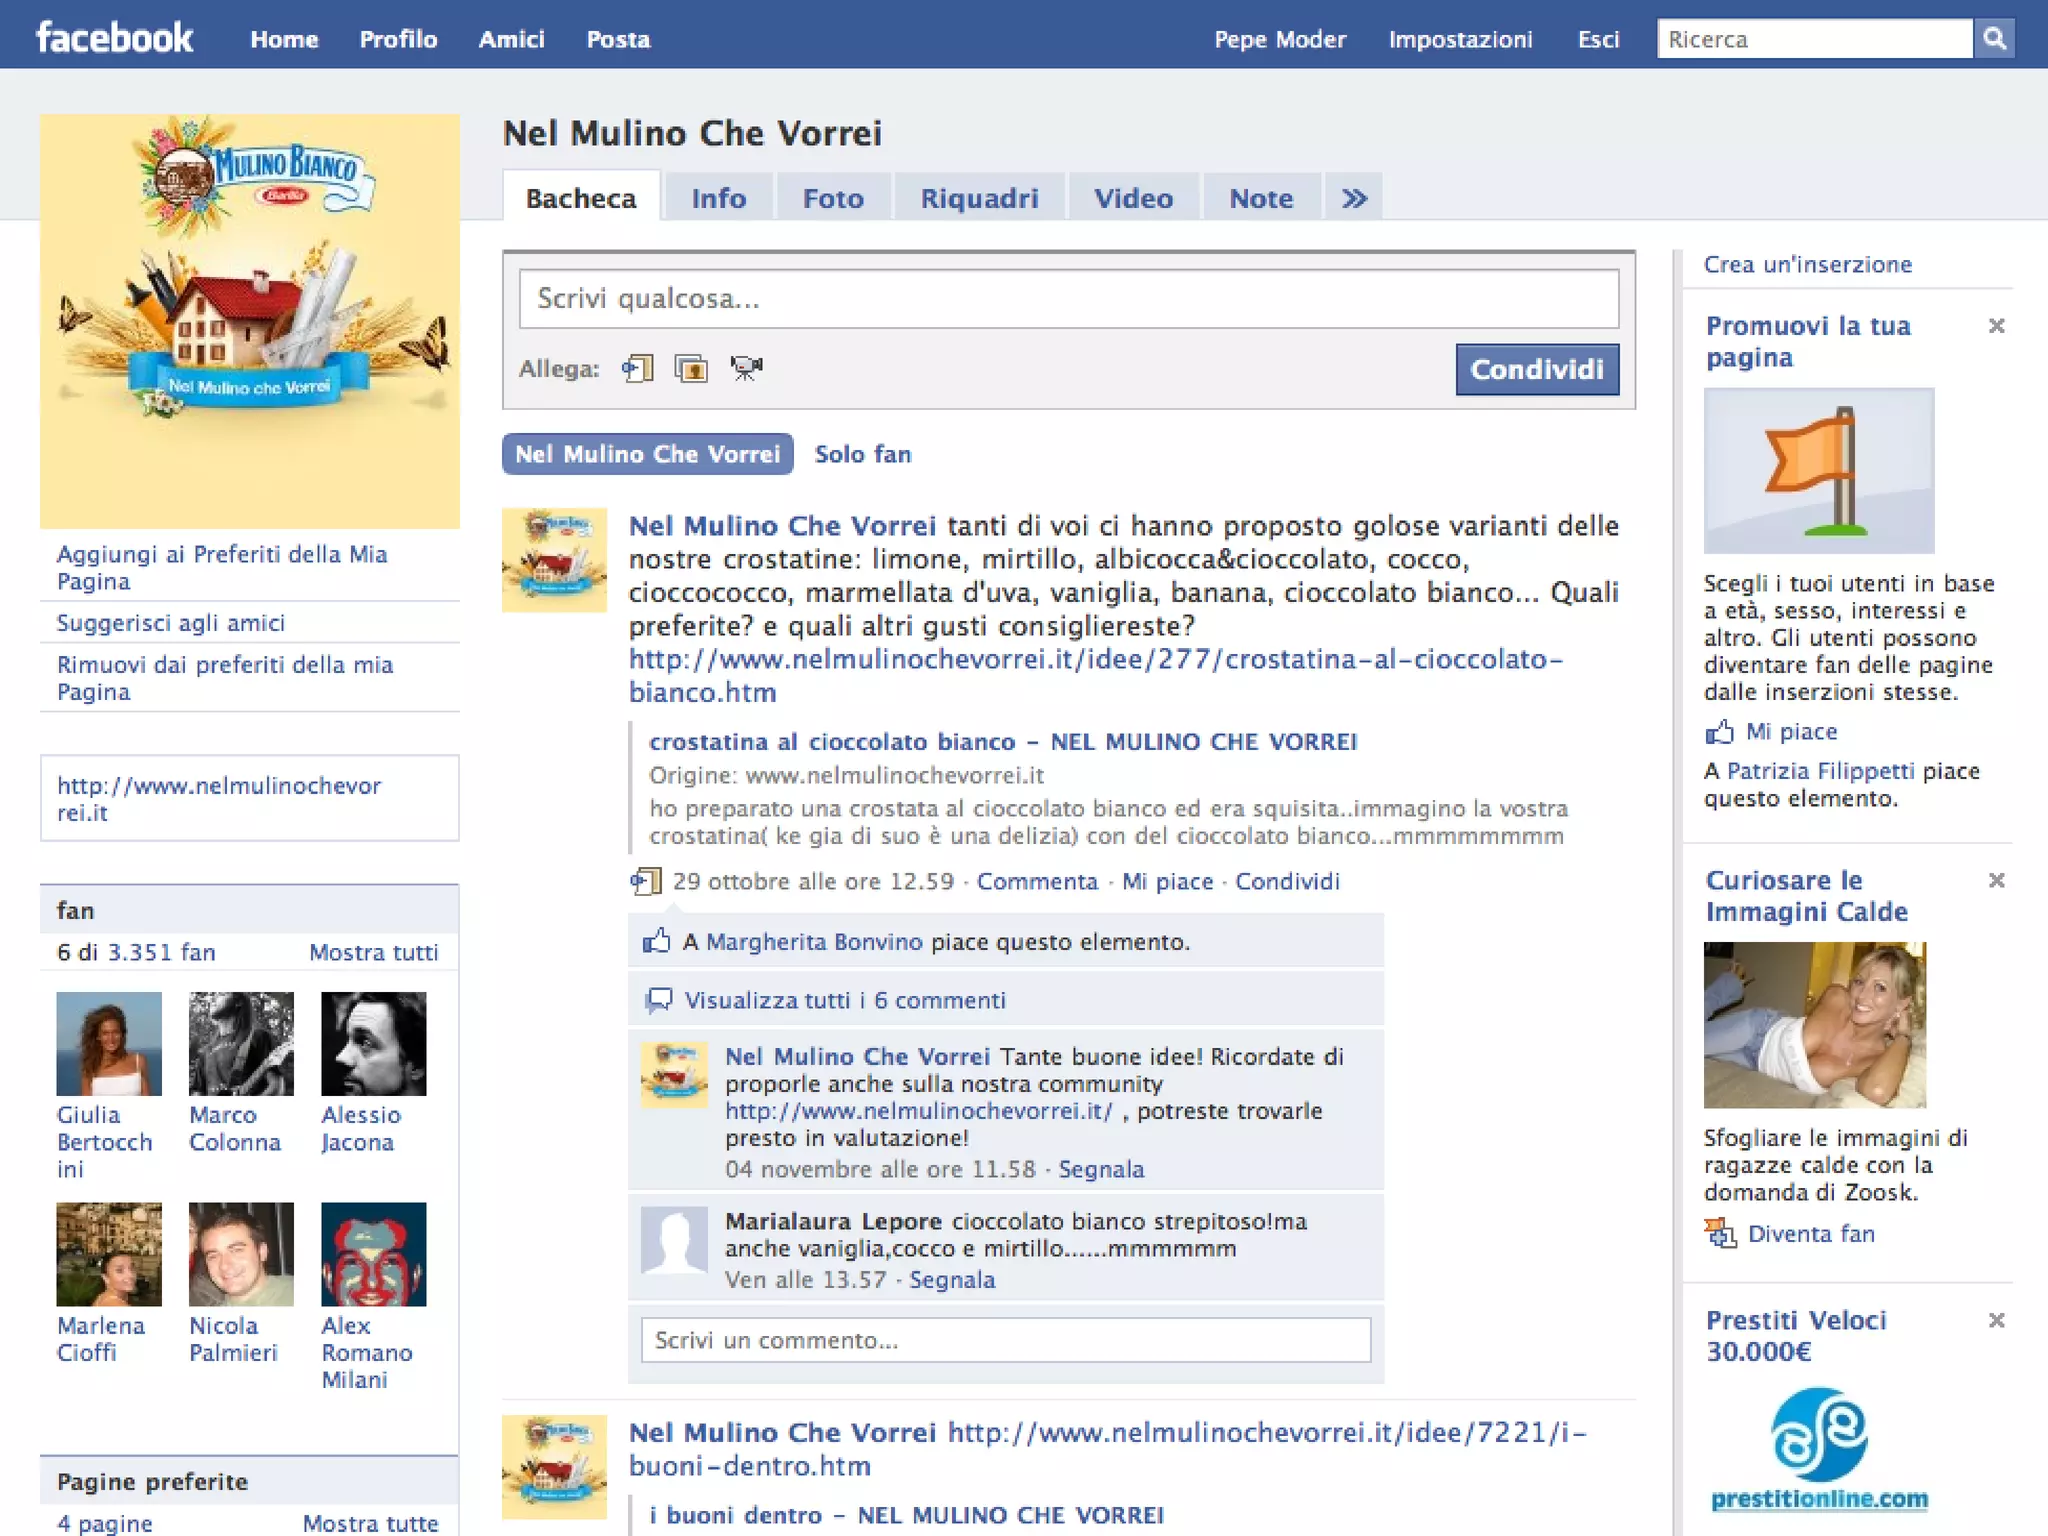2048x1536 pixels.
Task: Click the orange flag ad image
Action: [x=1819, y=470]
